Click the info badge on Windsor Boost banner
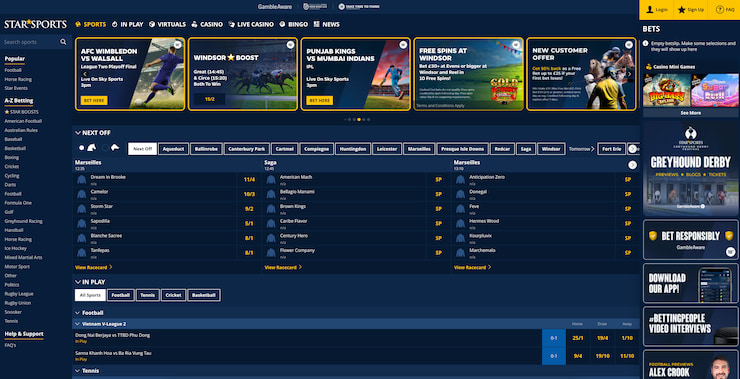The height and width of the screenshot is (379, 740). click(x=290, y=45)
